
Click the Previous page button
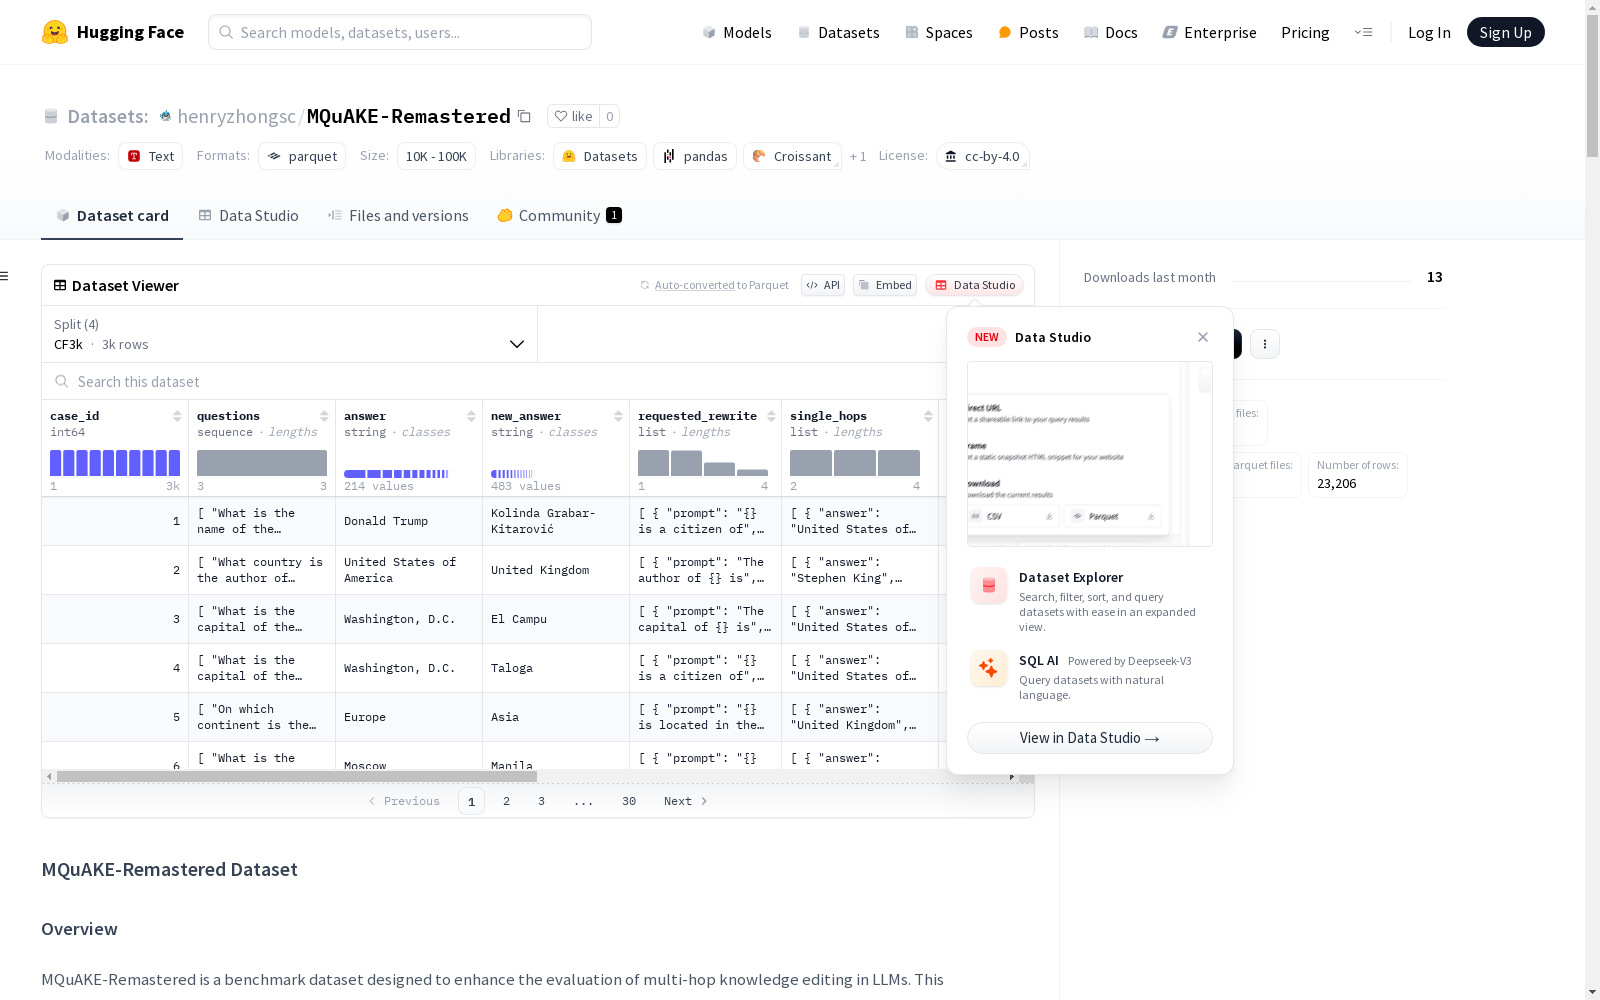click(x=405, y=801)
